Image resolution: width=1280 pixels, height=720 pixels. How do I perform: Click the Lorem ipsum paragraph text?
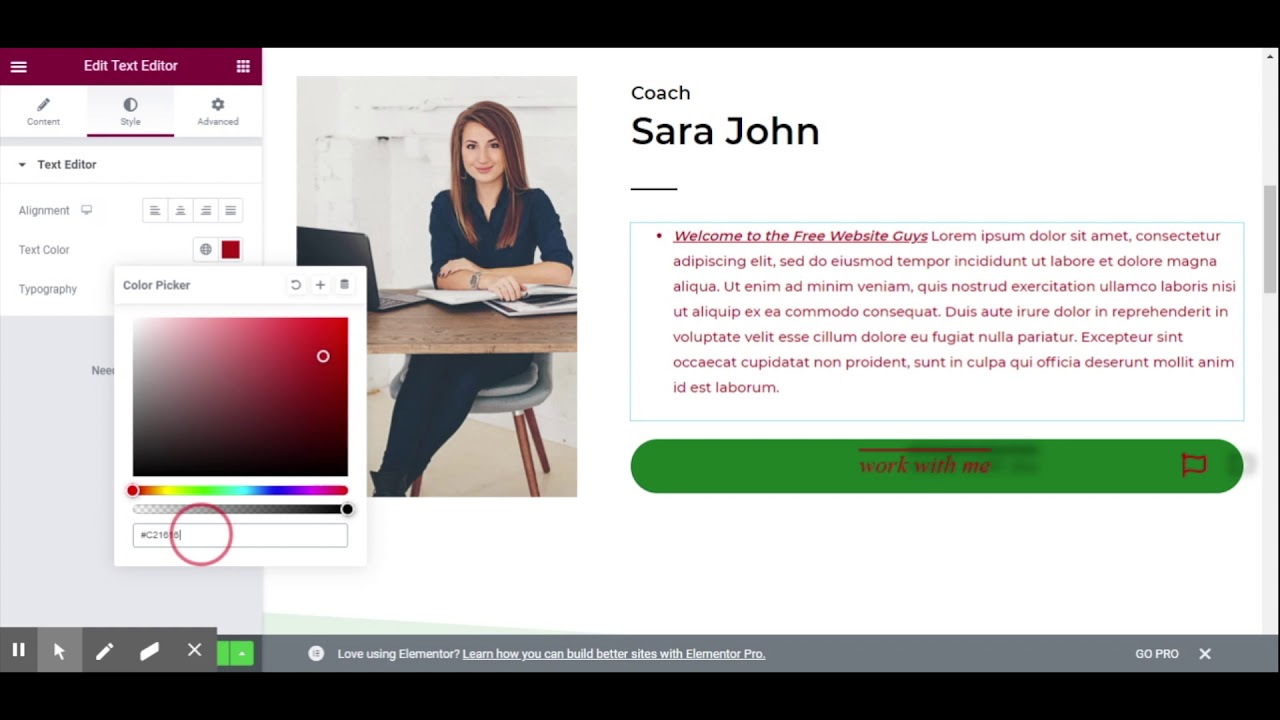(x=955, y=312)
